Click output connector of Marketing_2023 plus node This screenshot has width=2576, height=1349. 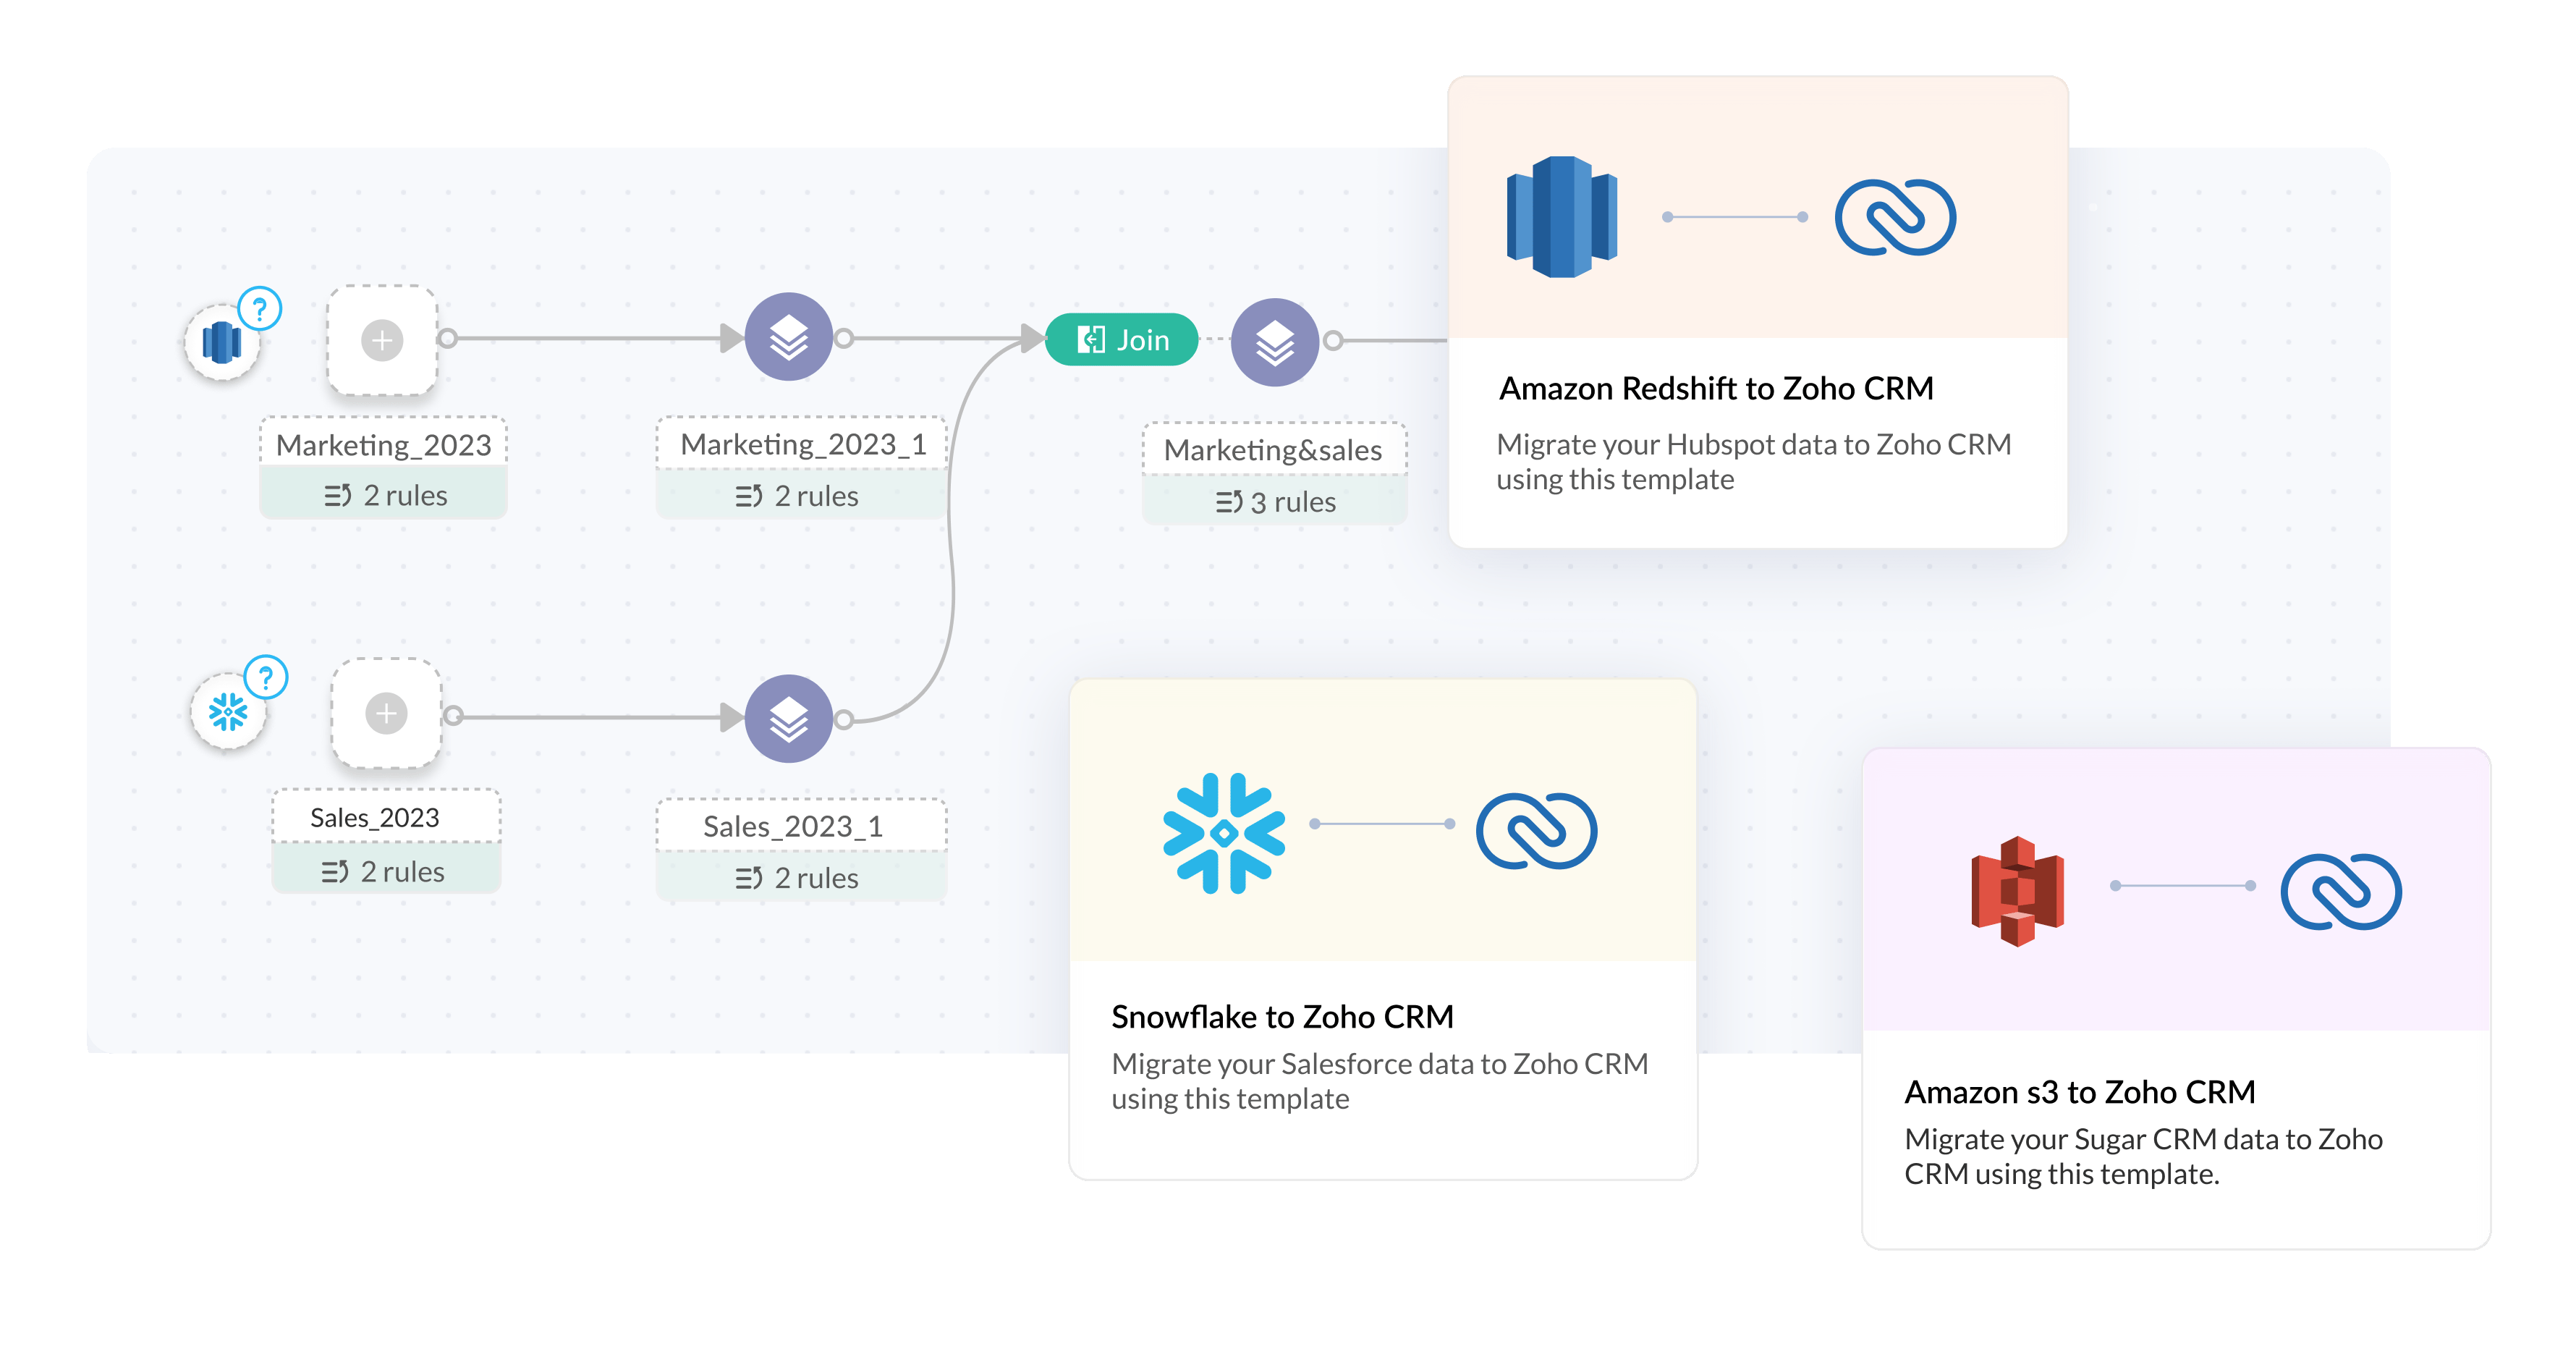point(448,339)
